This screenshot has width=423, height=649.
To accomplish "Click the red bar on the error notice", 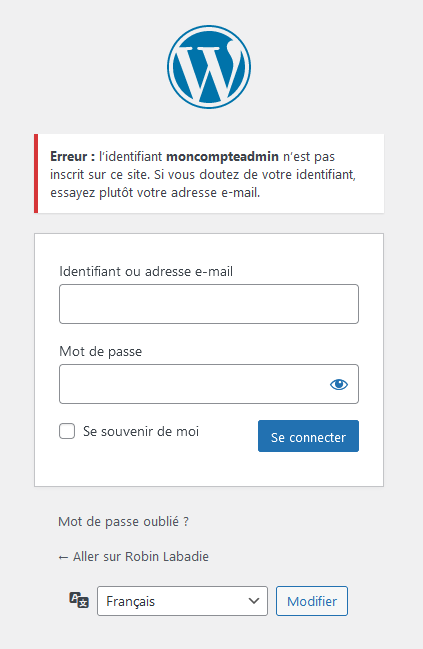I will pyautogui.click(x=36, y=173).
